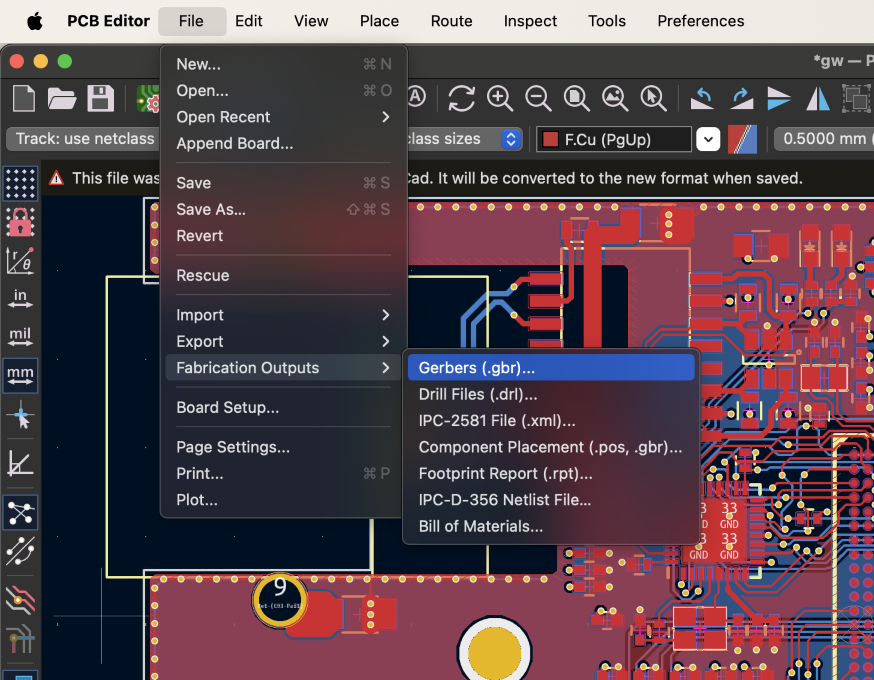The height and width of the screenshot is (680, 874).
Task: Choose Save As... menu item
Action: [x=283, y=210]
